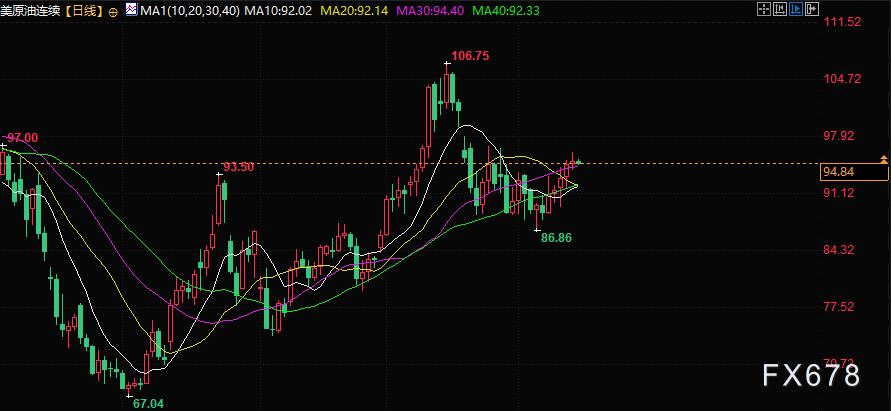This screenshot has height=411, width=891.
Task: Click the 97.92 axis value
Action: pyautogui.click(x=839, y=135)
